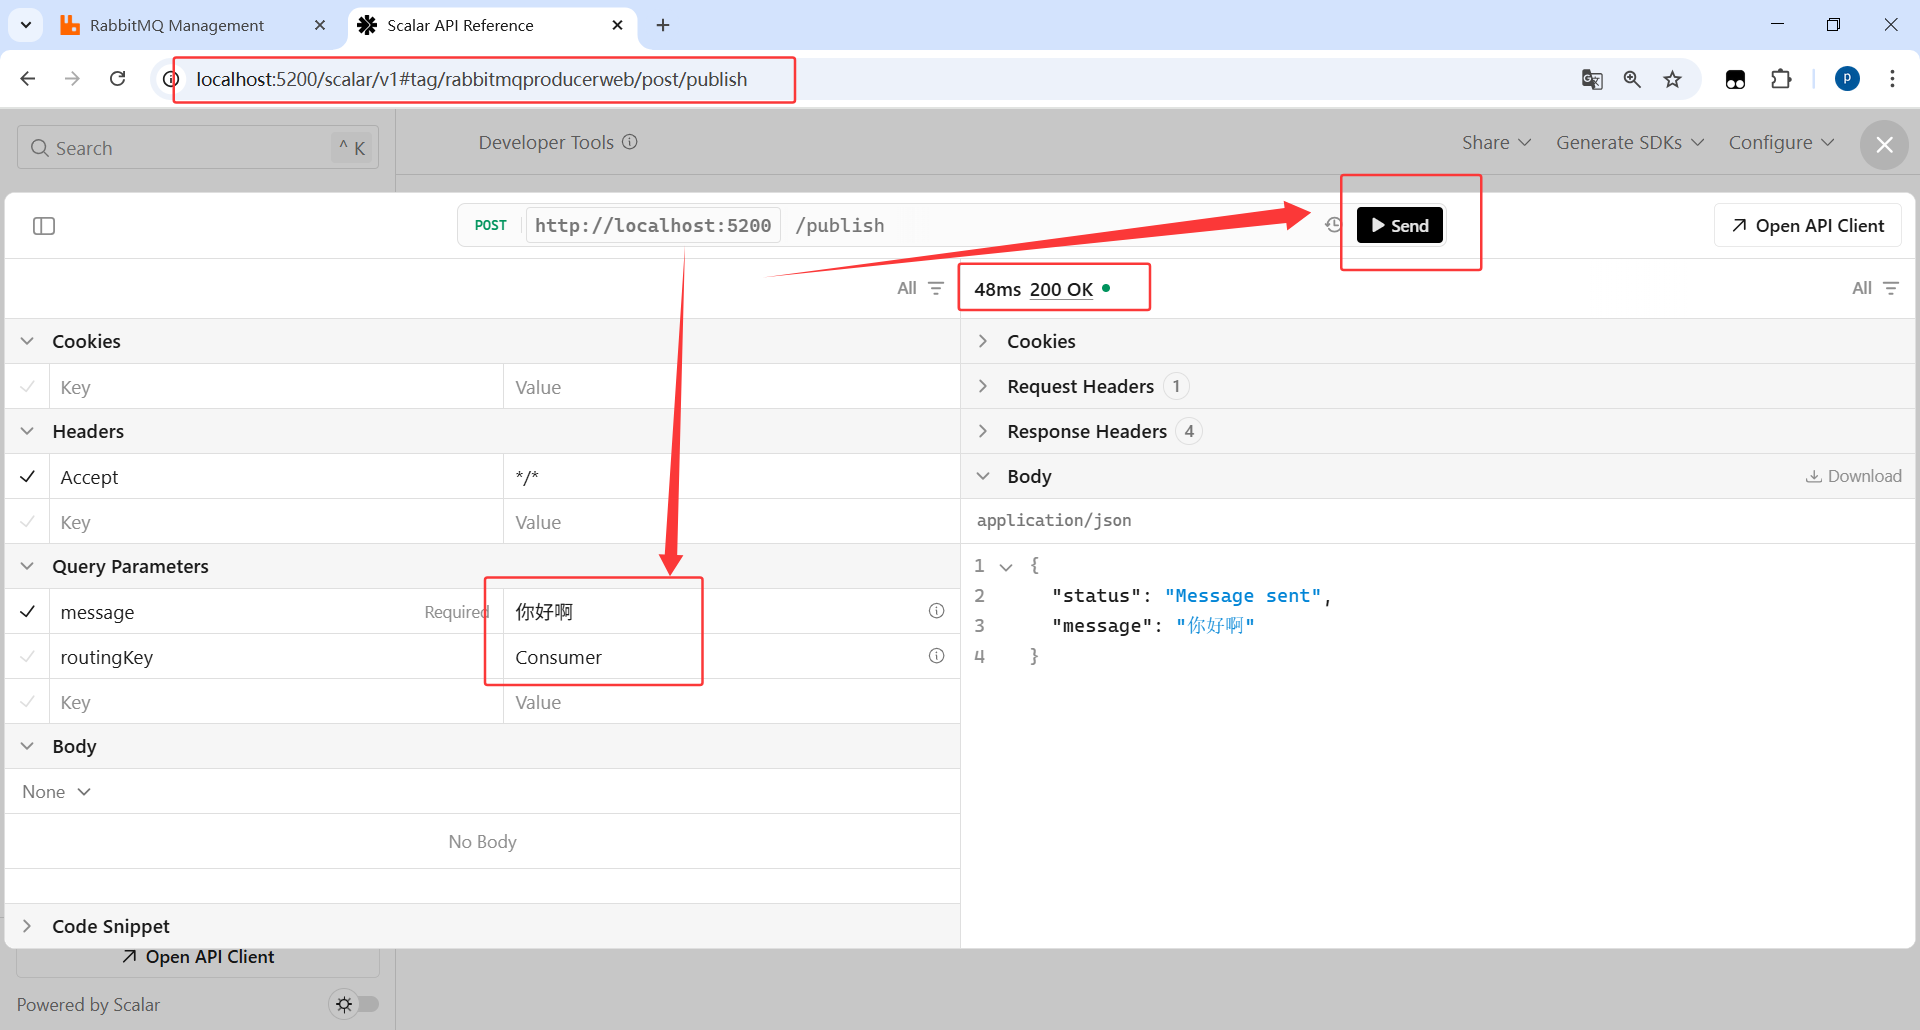Close the API client overlay
1920x1030 pixels.
point(1884,145)
